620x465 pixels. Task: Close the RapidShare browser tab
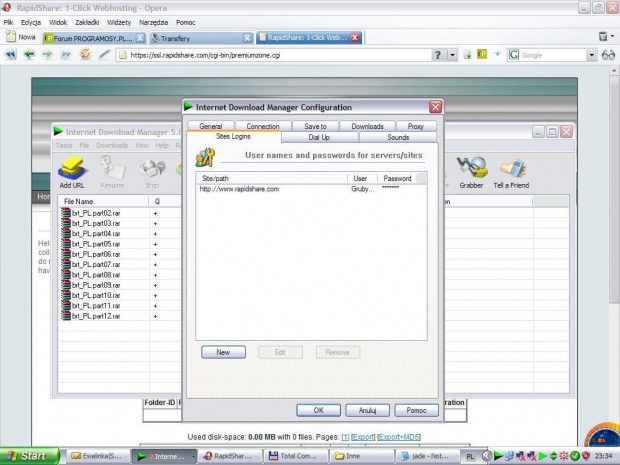tap(355, 38)
